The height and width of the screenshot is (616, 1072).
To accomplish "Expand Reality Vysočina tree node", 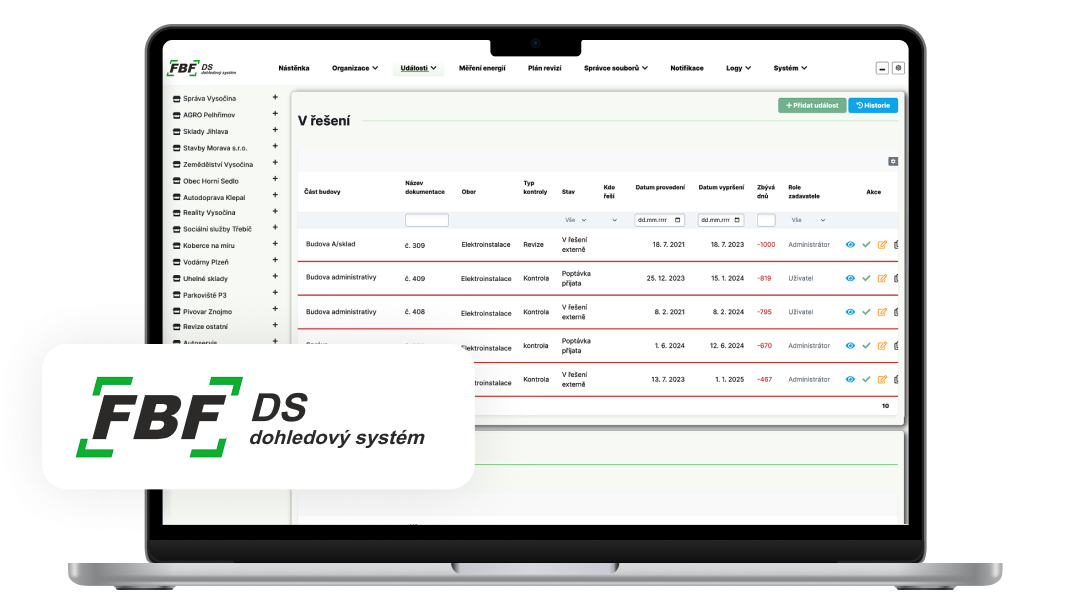I will click(x=275, y=212).
